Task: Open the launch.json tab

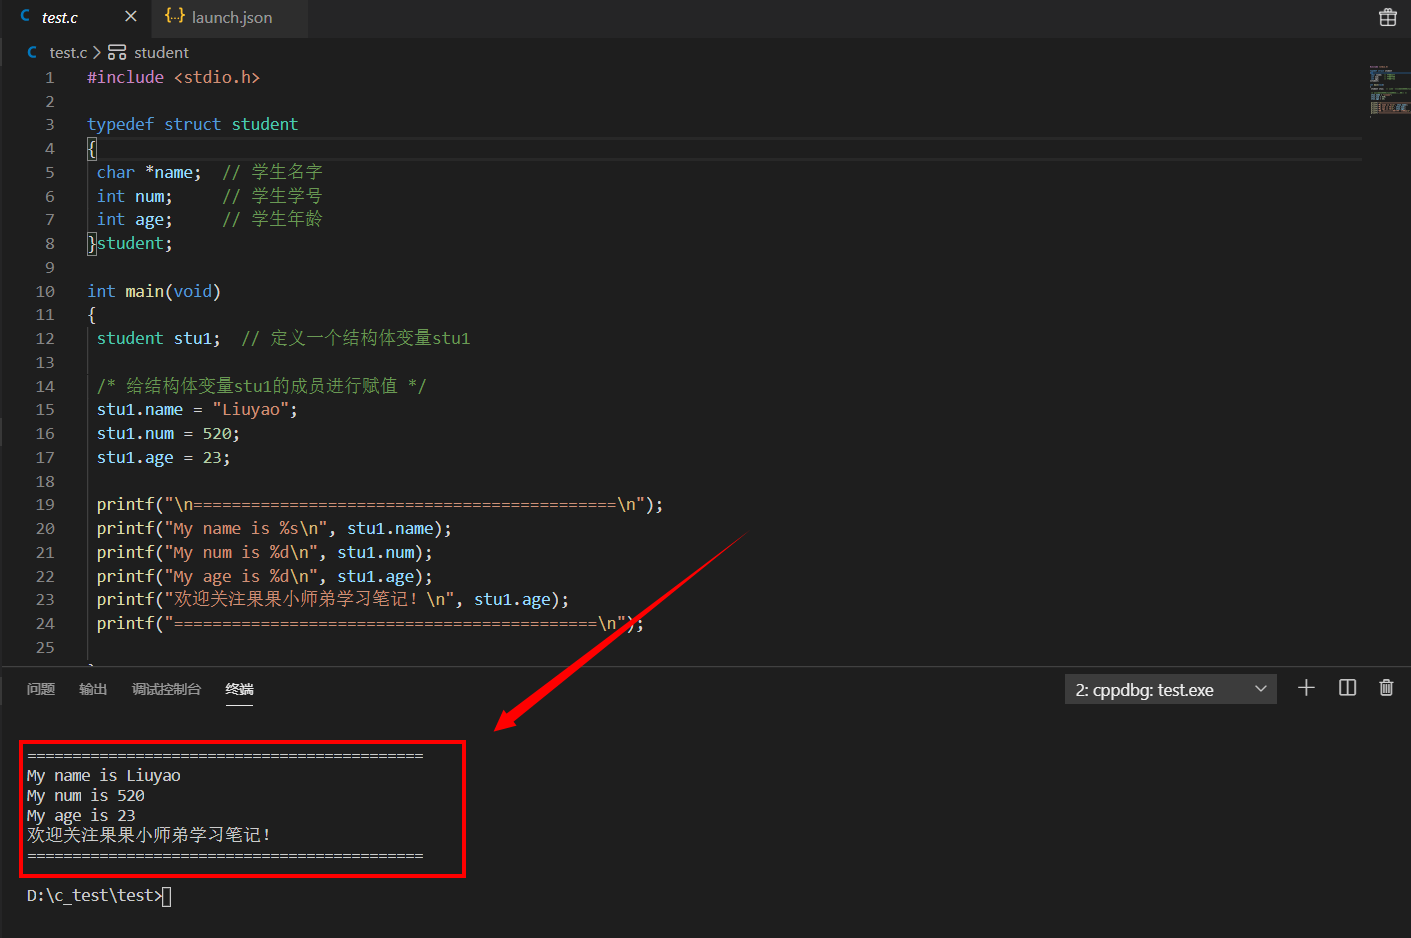Action: pos(231,17)
